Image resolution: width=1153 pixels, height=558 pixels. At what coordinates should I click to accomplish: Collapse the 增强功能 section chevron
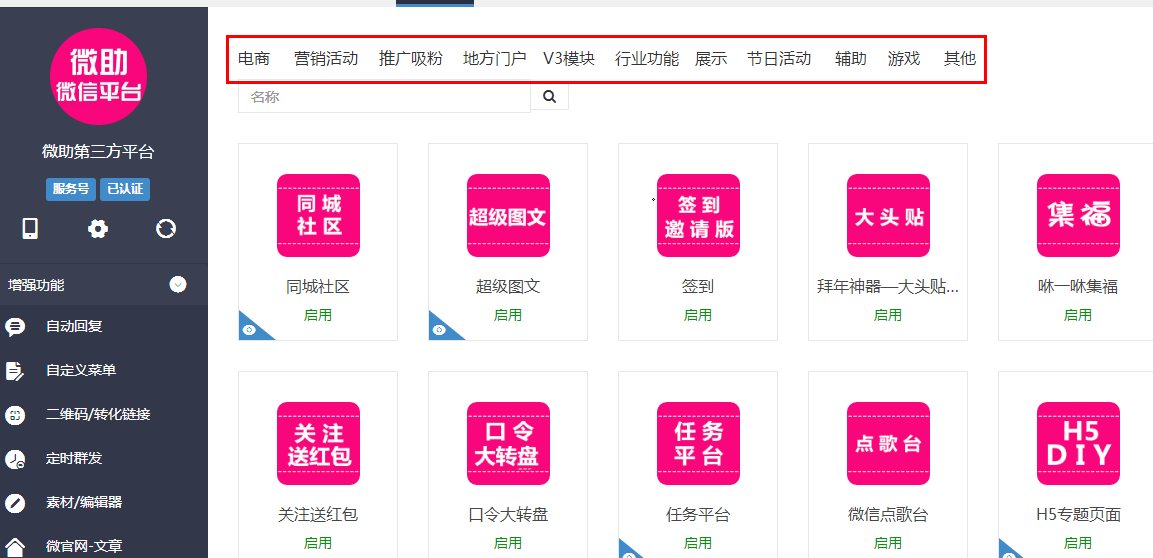pyautogui.click(x=178, y=285)
